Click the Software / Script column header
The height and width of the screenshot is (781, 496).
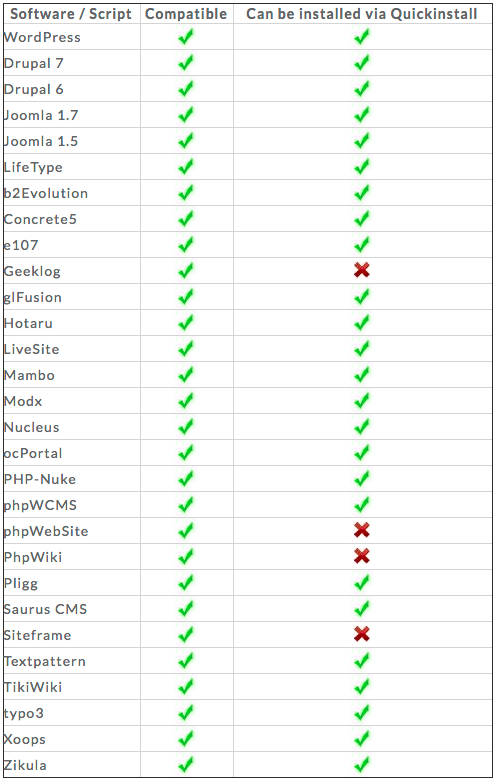click(x=71, y=14)
